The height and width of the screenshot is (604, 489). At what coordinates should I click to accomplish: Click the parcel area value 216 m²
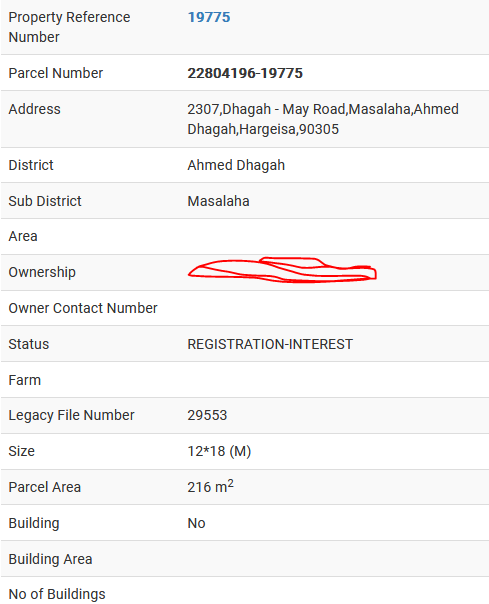click(x=211, y=487)
